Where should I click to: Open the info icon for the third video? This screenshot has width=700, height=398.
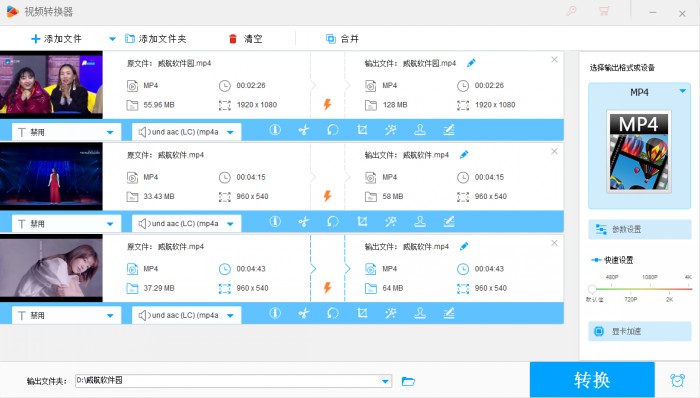coord(275,313)
